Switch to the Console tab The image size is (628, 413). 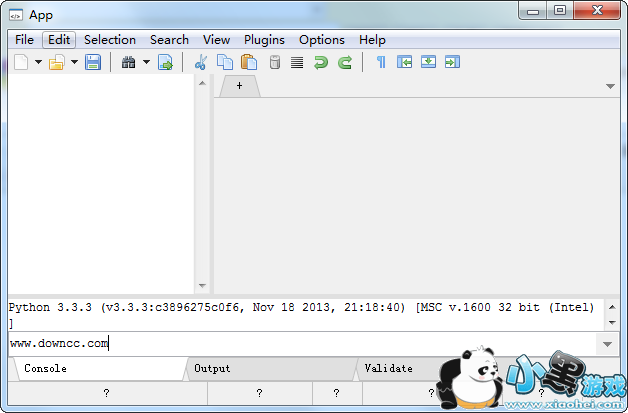point(99,369)
